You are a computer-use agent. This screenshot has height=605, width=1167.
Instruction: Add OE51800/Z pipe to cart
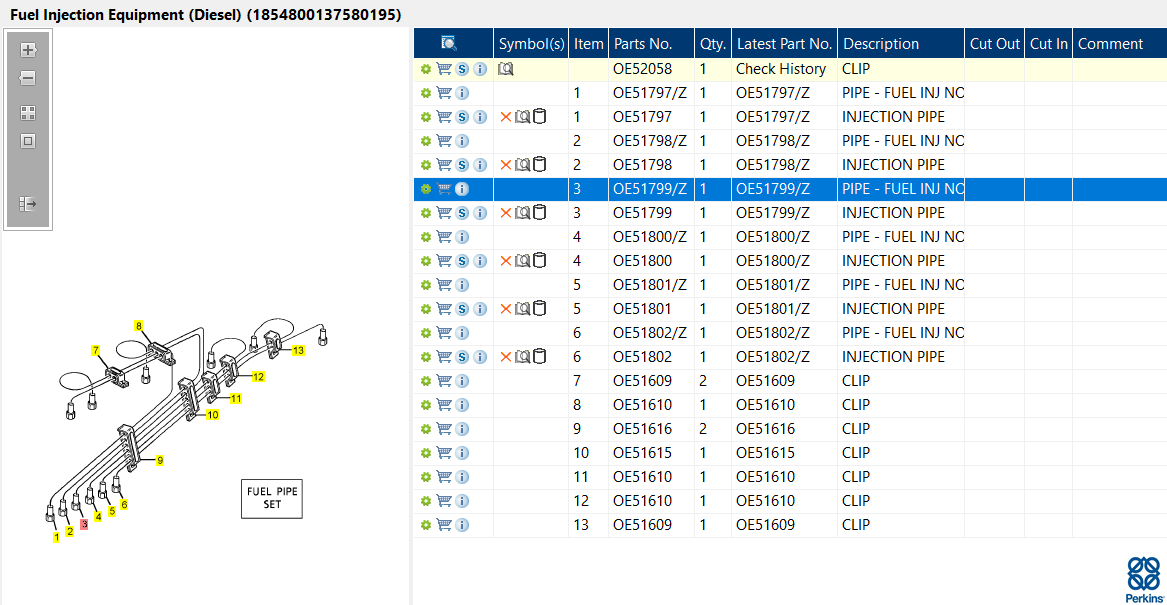(444, 237)
